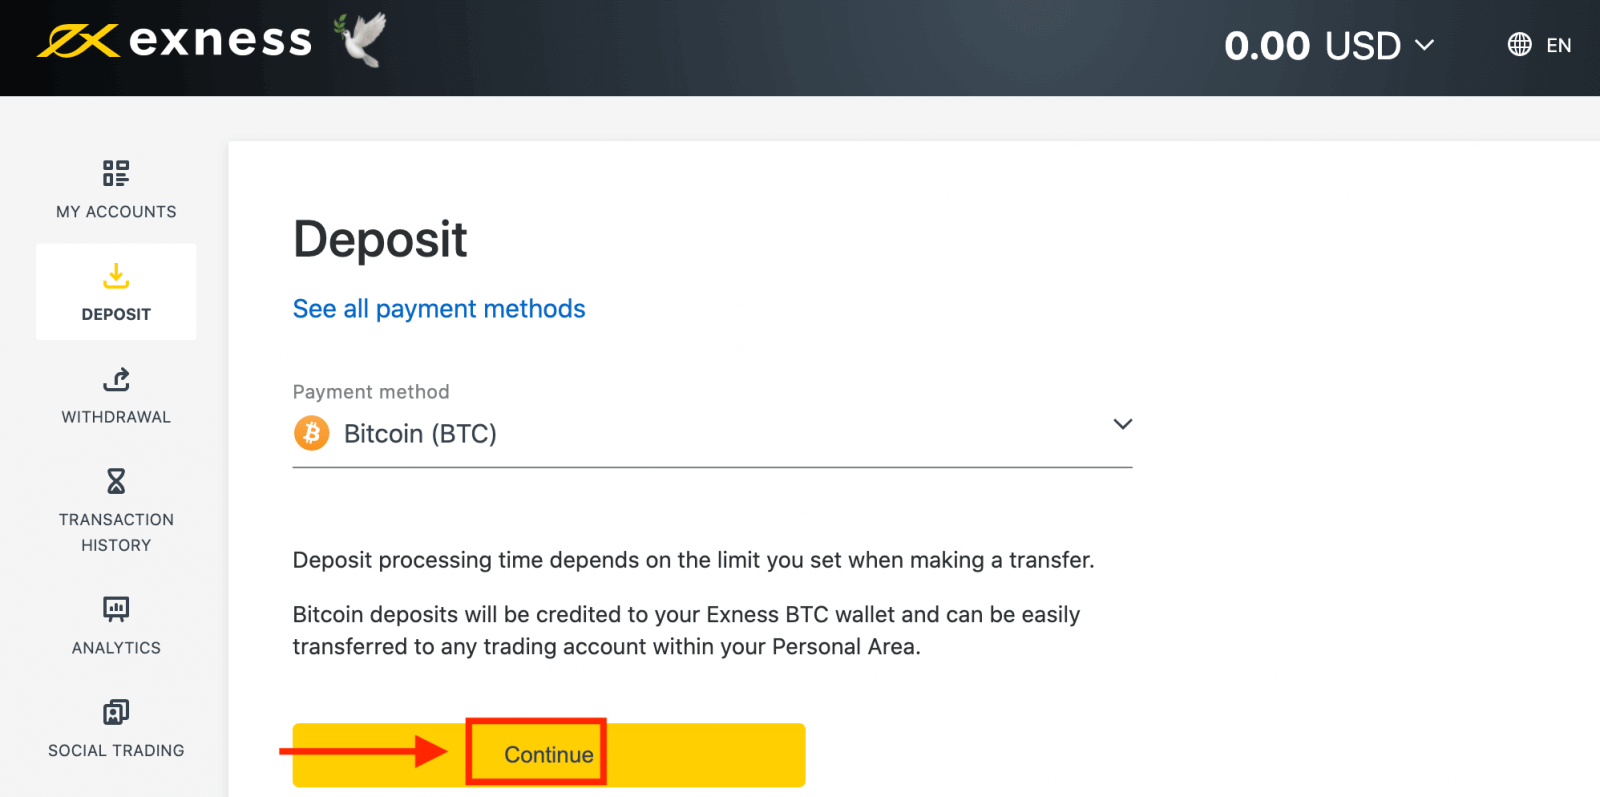
Task: Click the dove icon in header
Action: click(361, 40)
